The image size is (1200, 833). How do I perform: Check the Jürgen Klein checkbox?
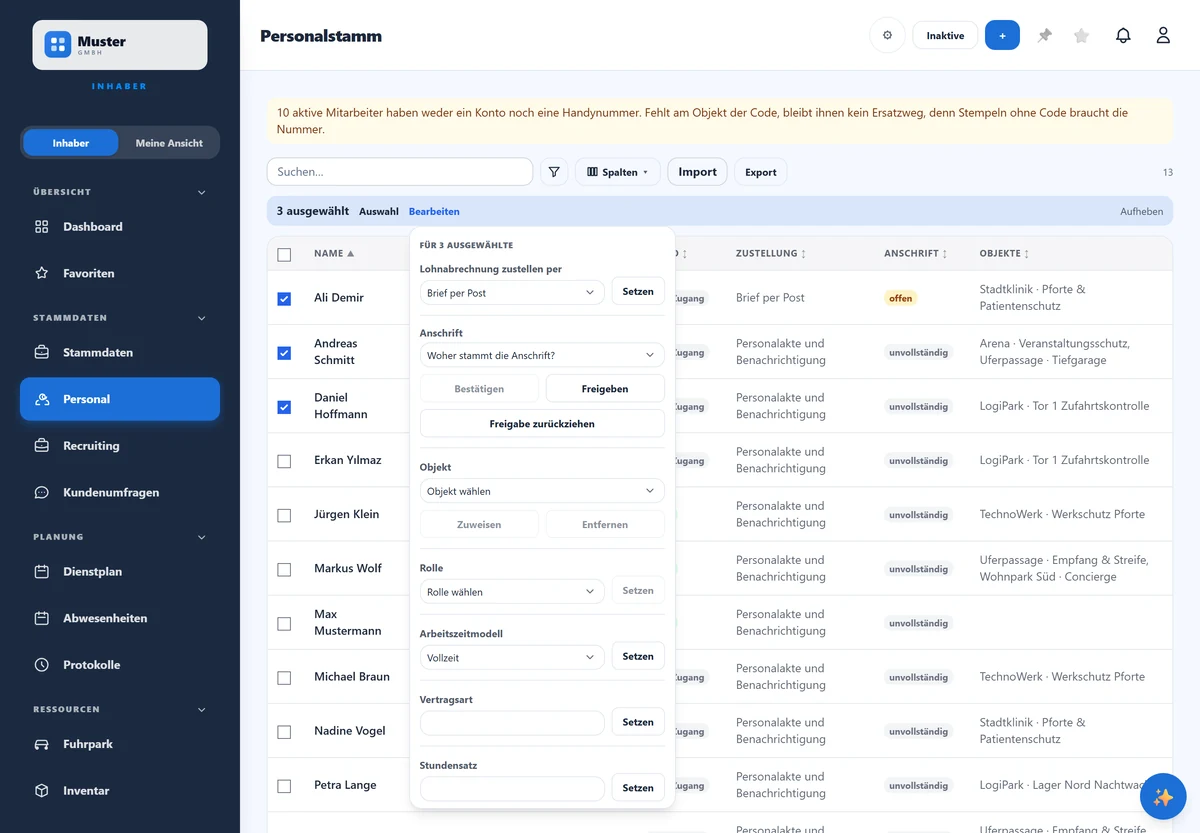tap(284, 515)
